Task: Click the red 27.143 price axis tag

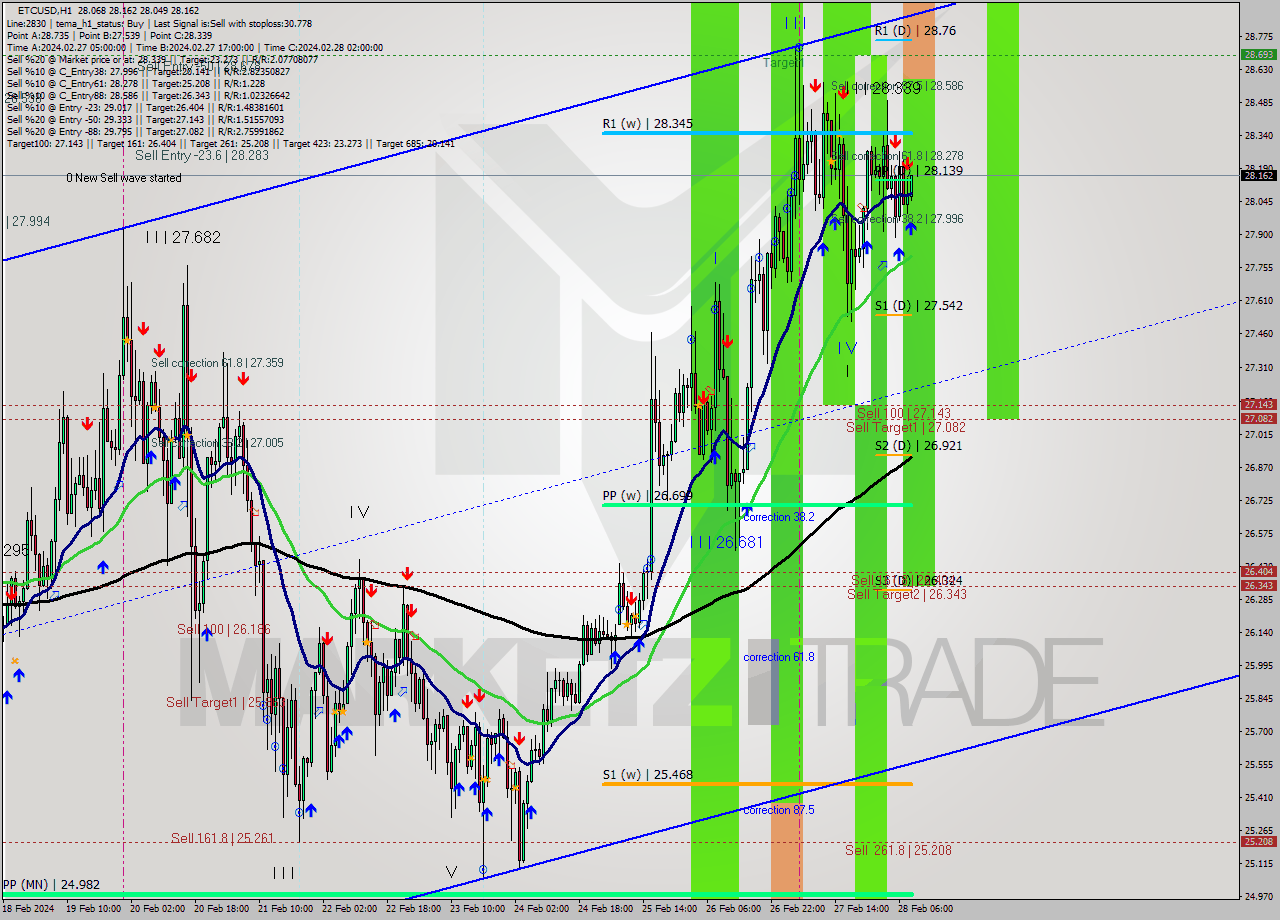Action: click(x=1258, y=405)
